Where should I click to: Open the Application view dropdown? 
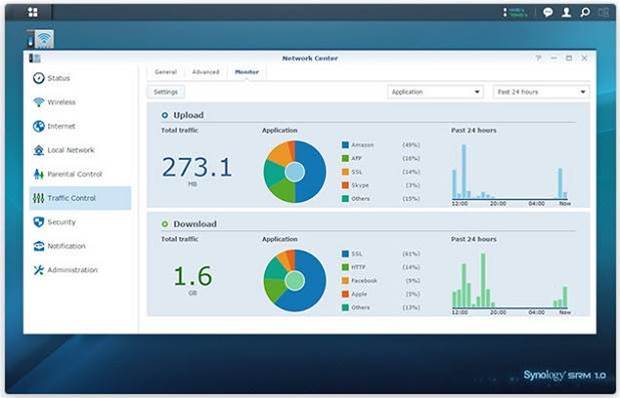point(435,92)
